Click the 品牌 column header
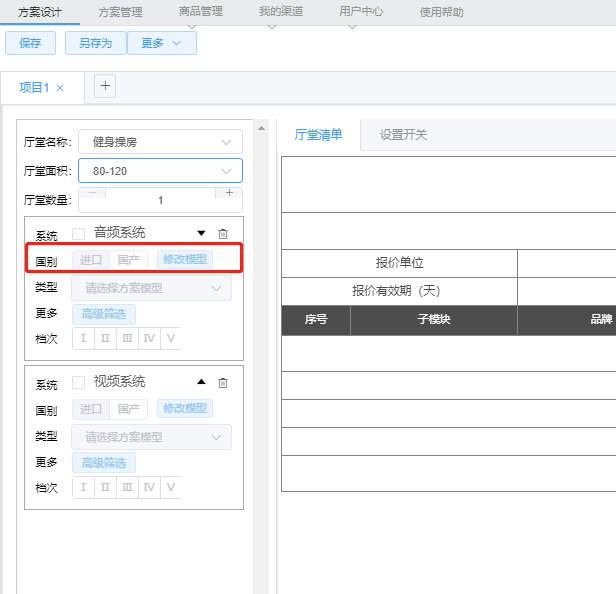 601,320
